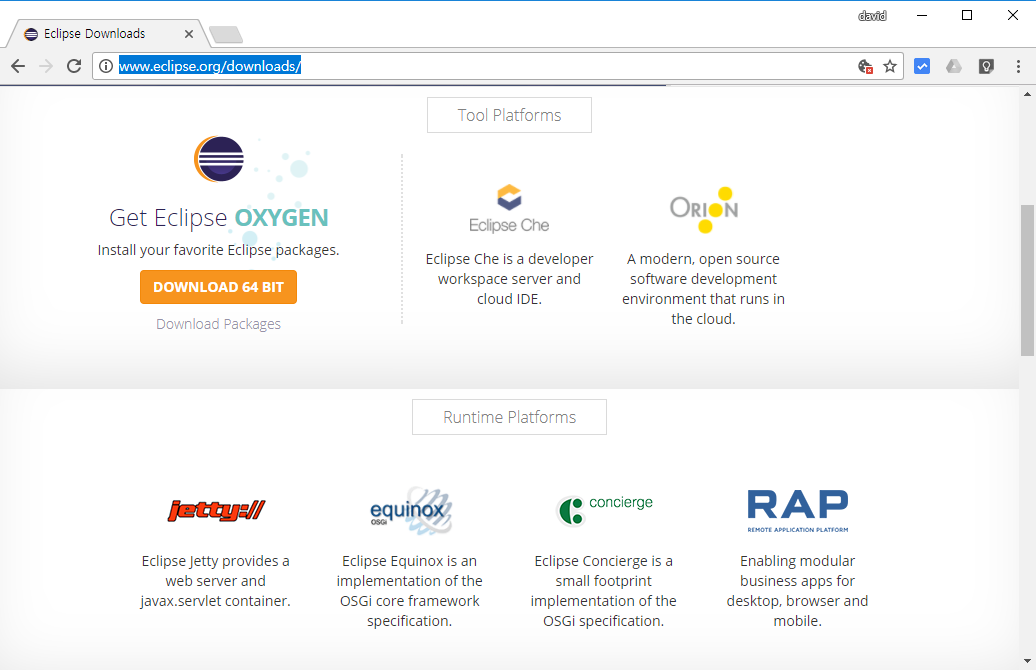Click the Eclipse logo above Get Eclipse Oxygen
Screen dimensions: 1036x670
[219, 159]
